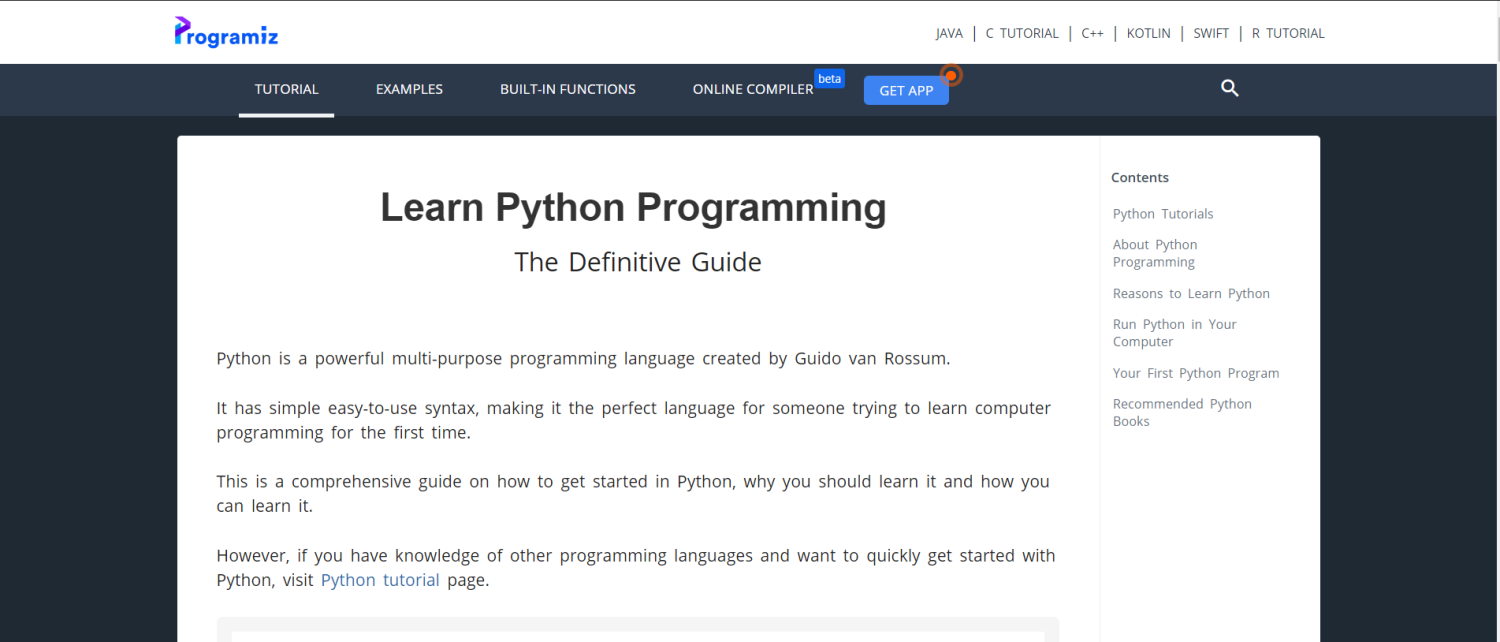
Task: Select the BUILT-IN FUNCTIONS tab
Action: click(x=567, y=89)
